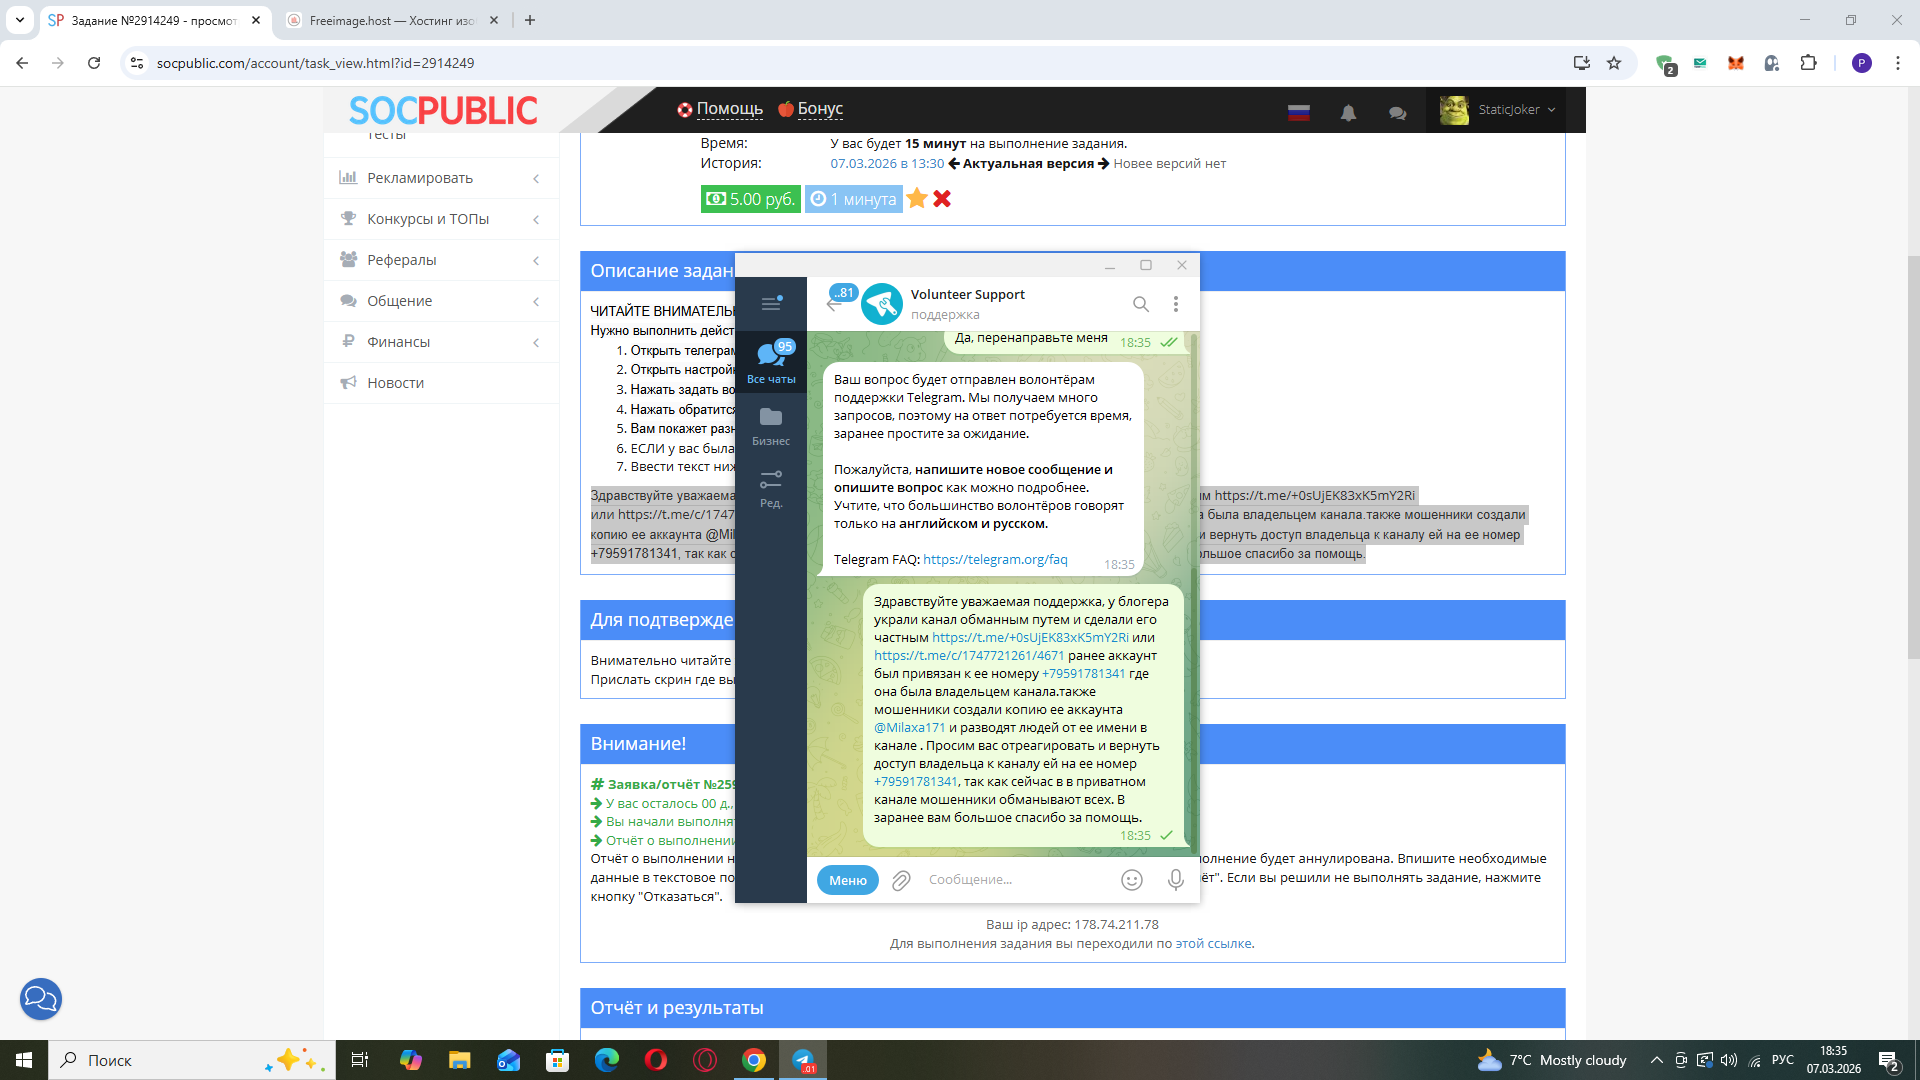Open the Chrome profile avatar
Viewport: 1920px width, 1080px height.
tap(1862, 63)
